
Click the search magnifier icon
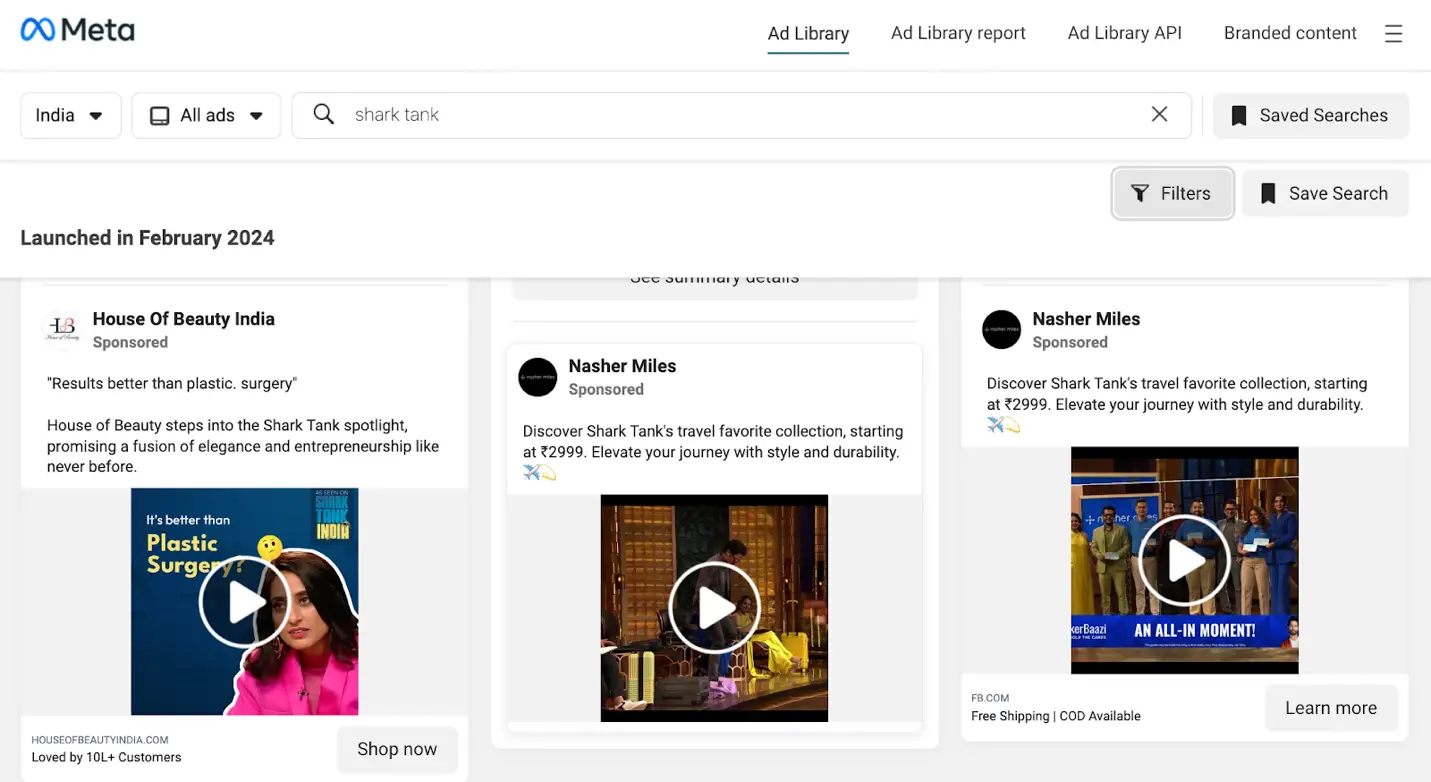click(x=323, y=114)
